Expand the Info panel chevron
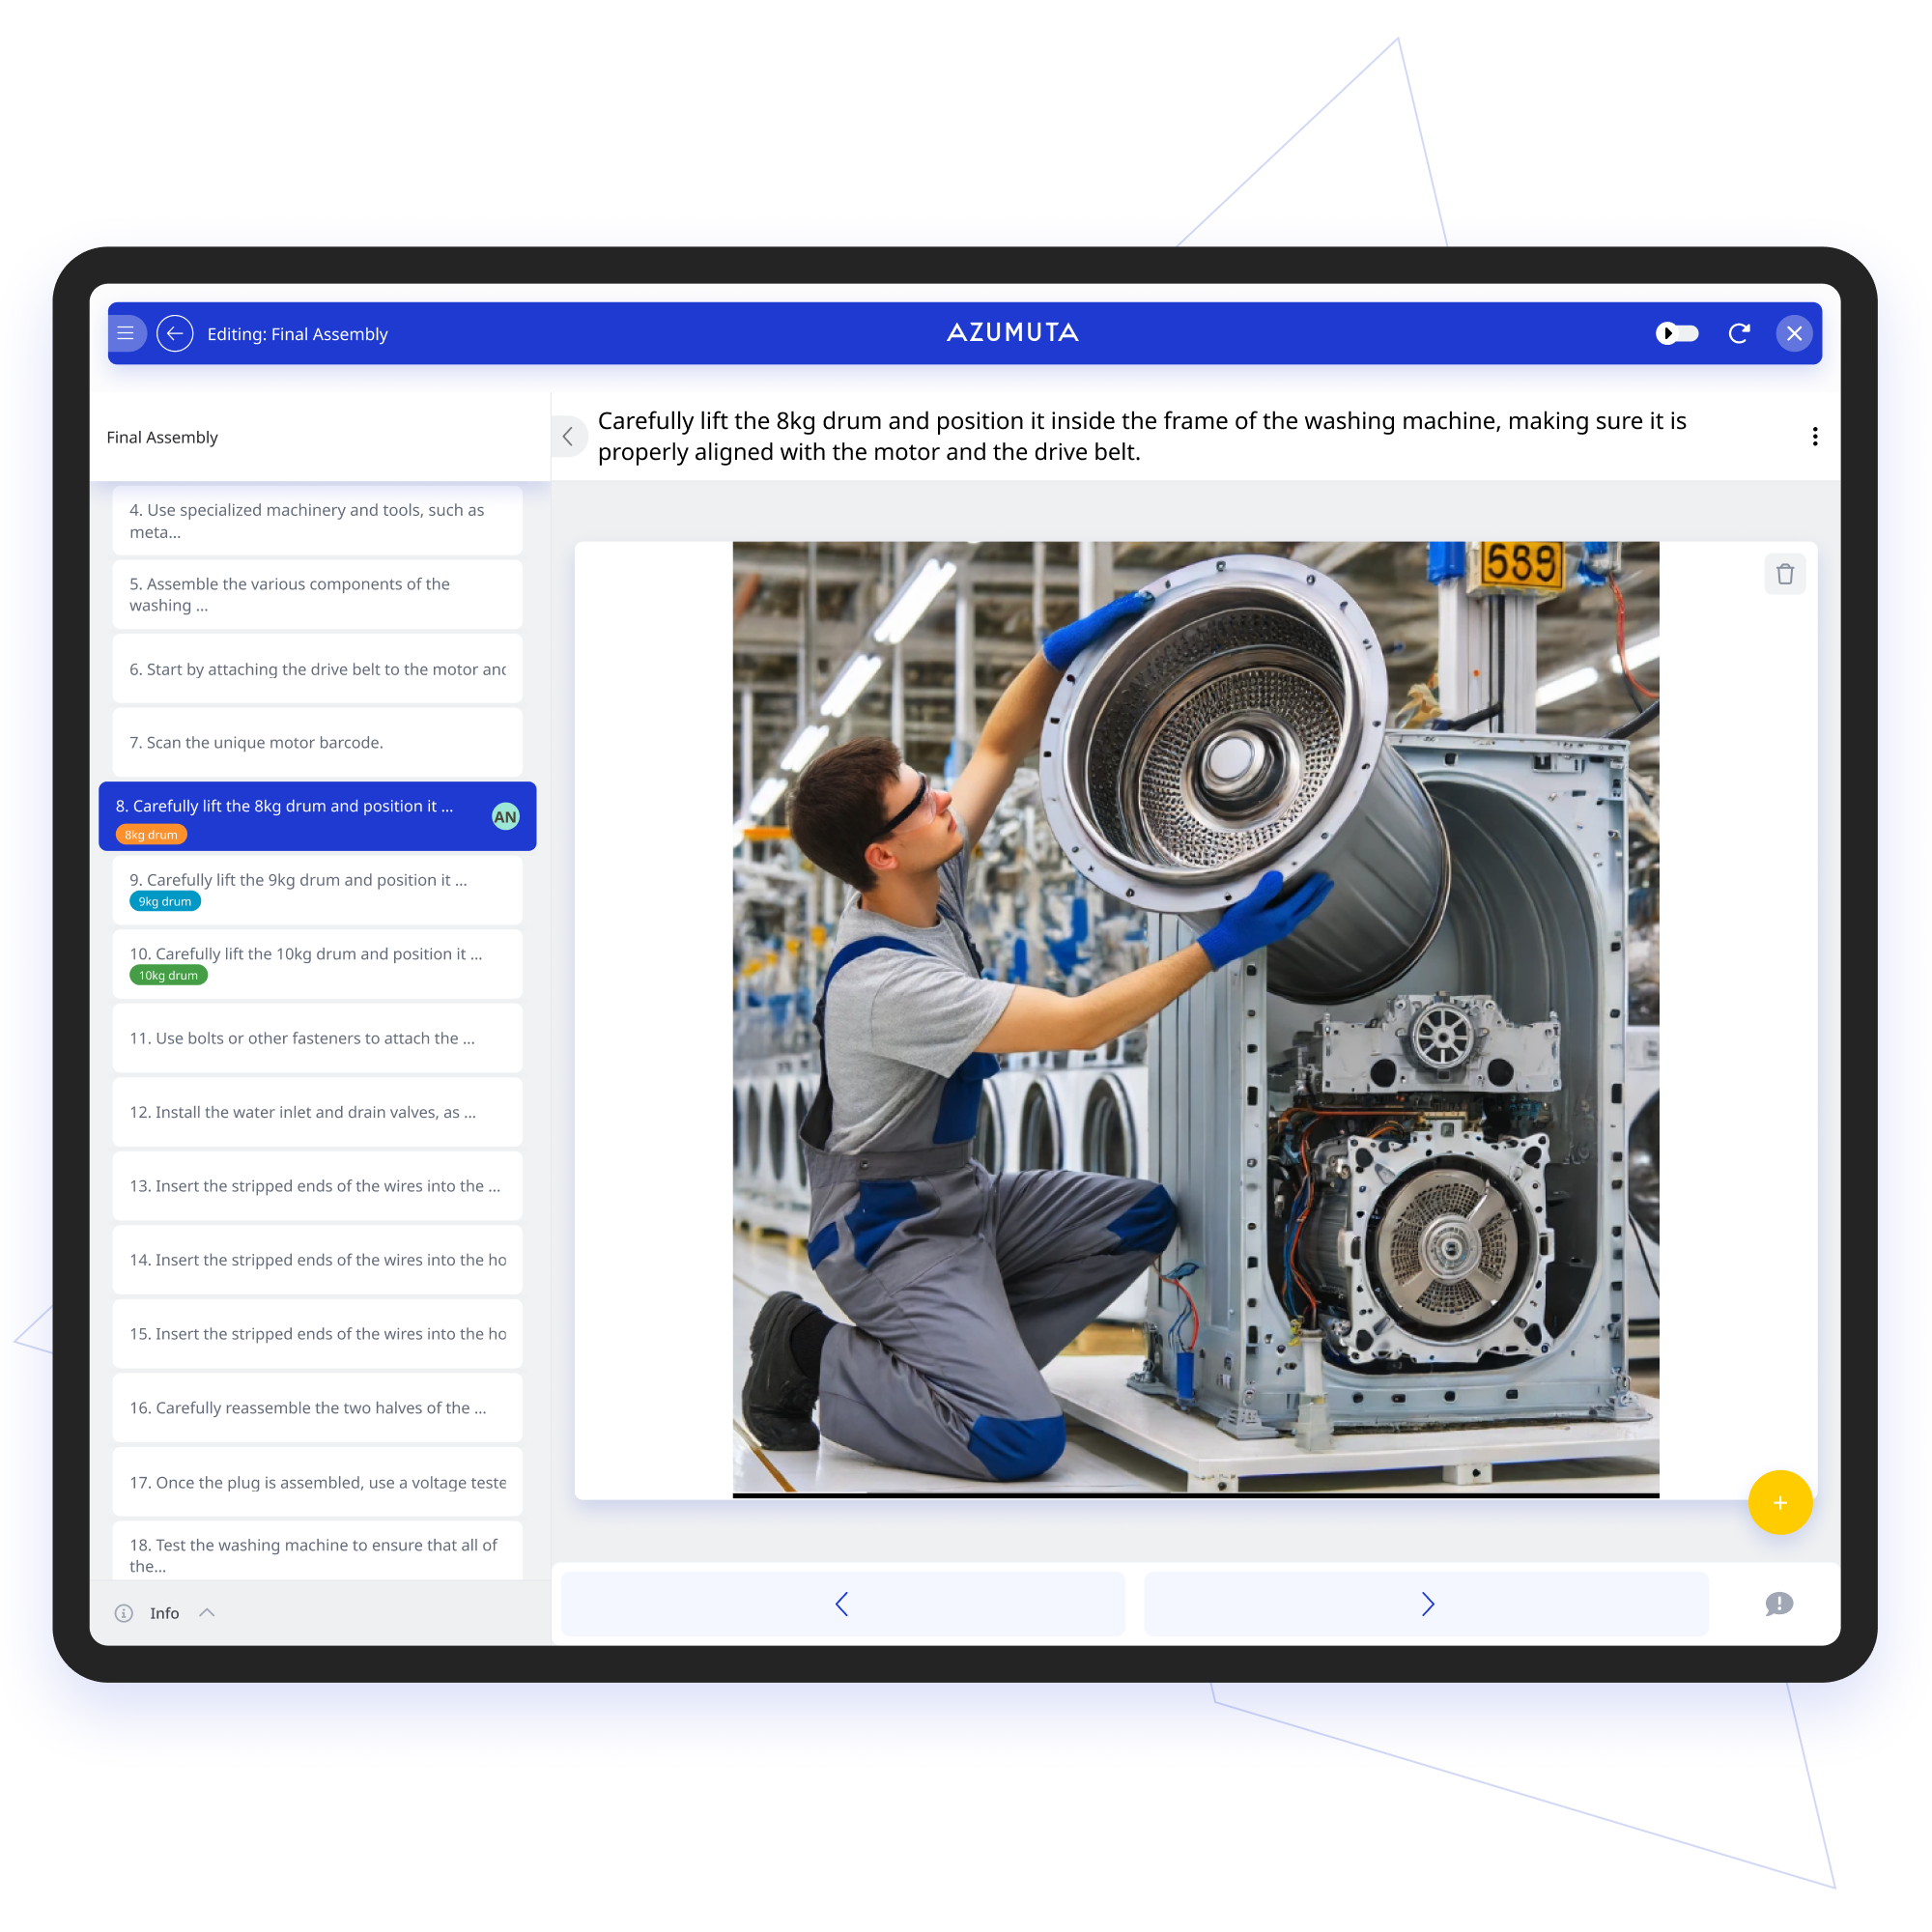The width and height of the screenshot is (1932, 1932). (x=207, y=1612)
